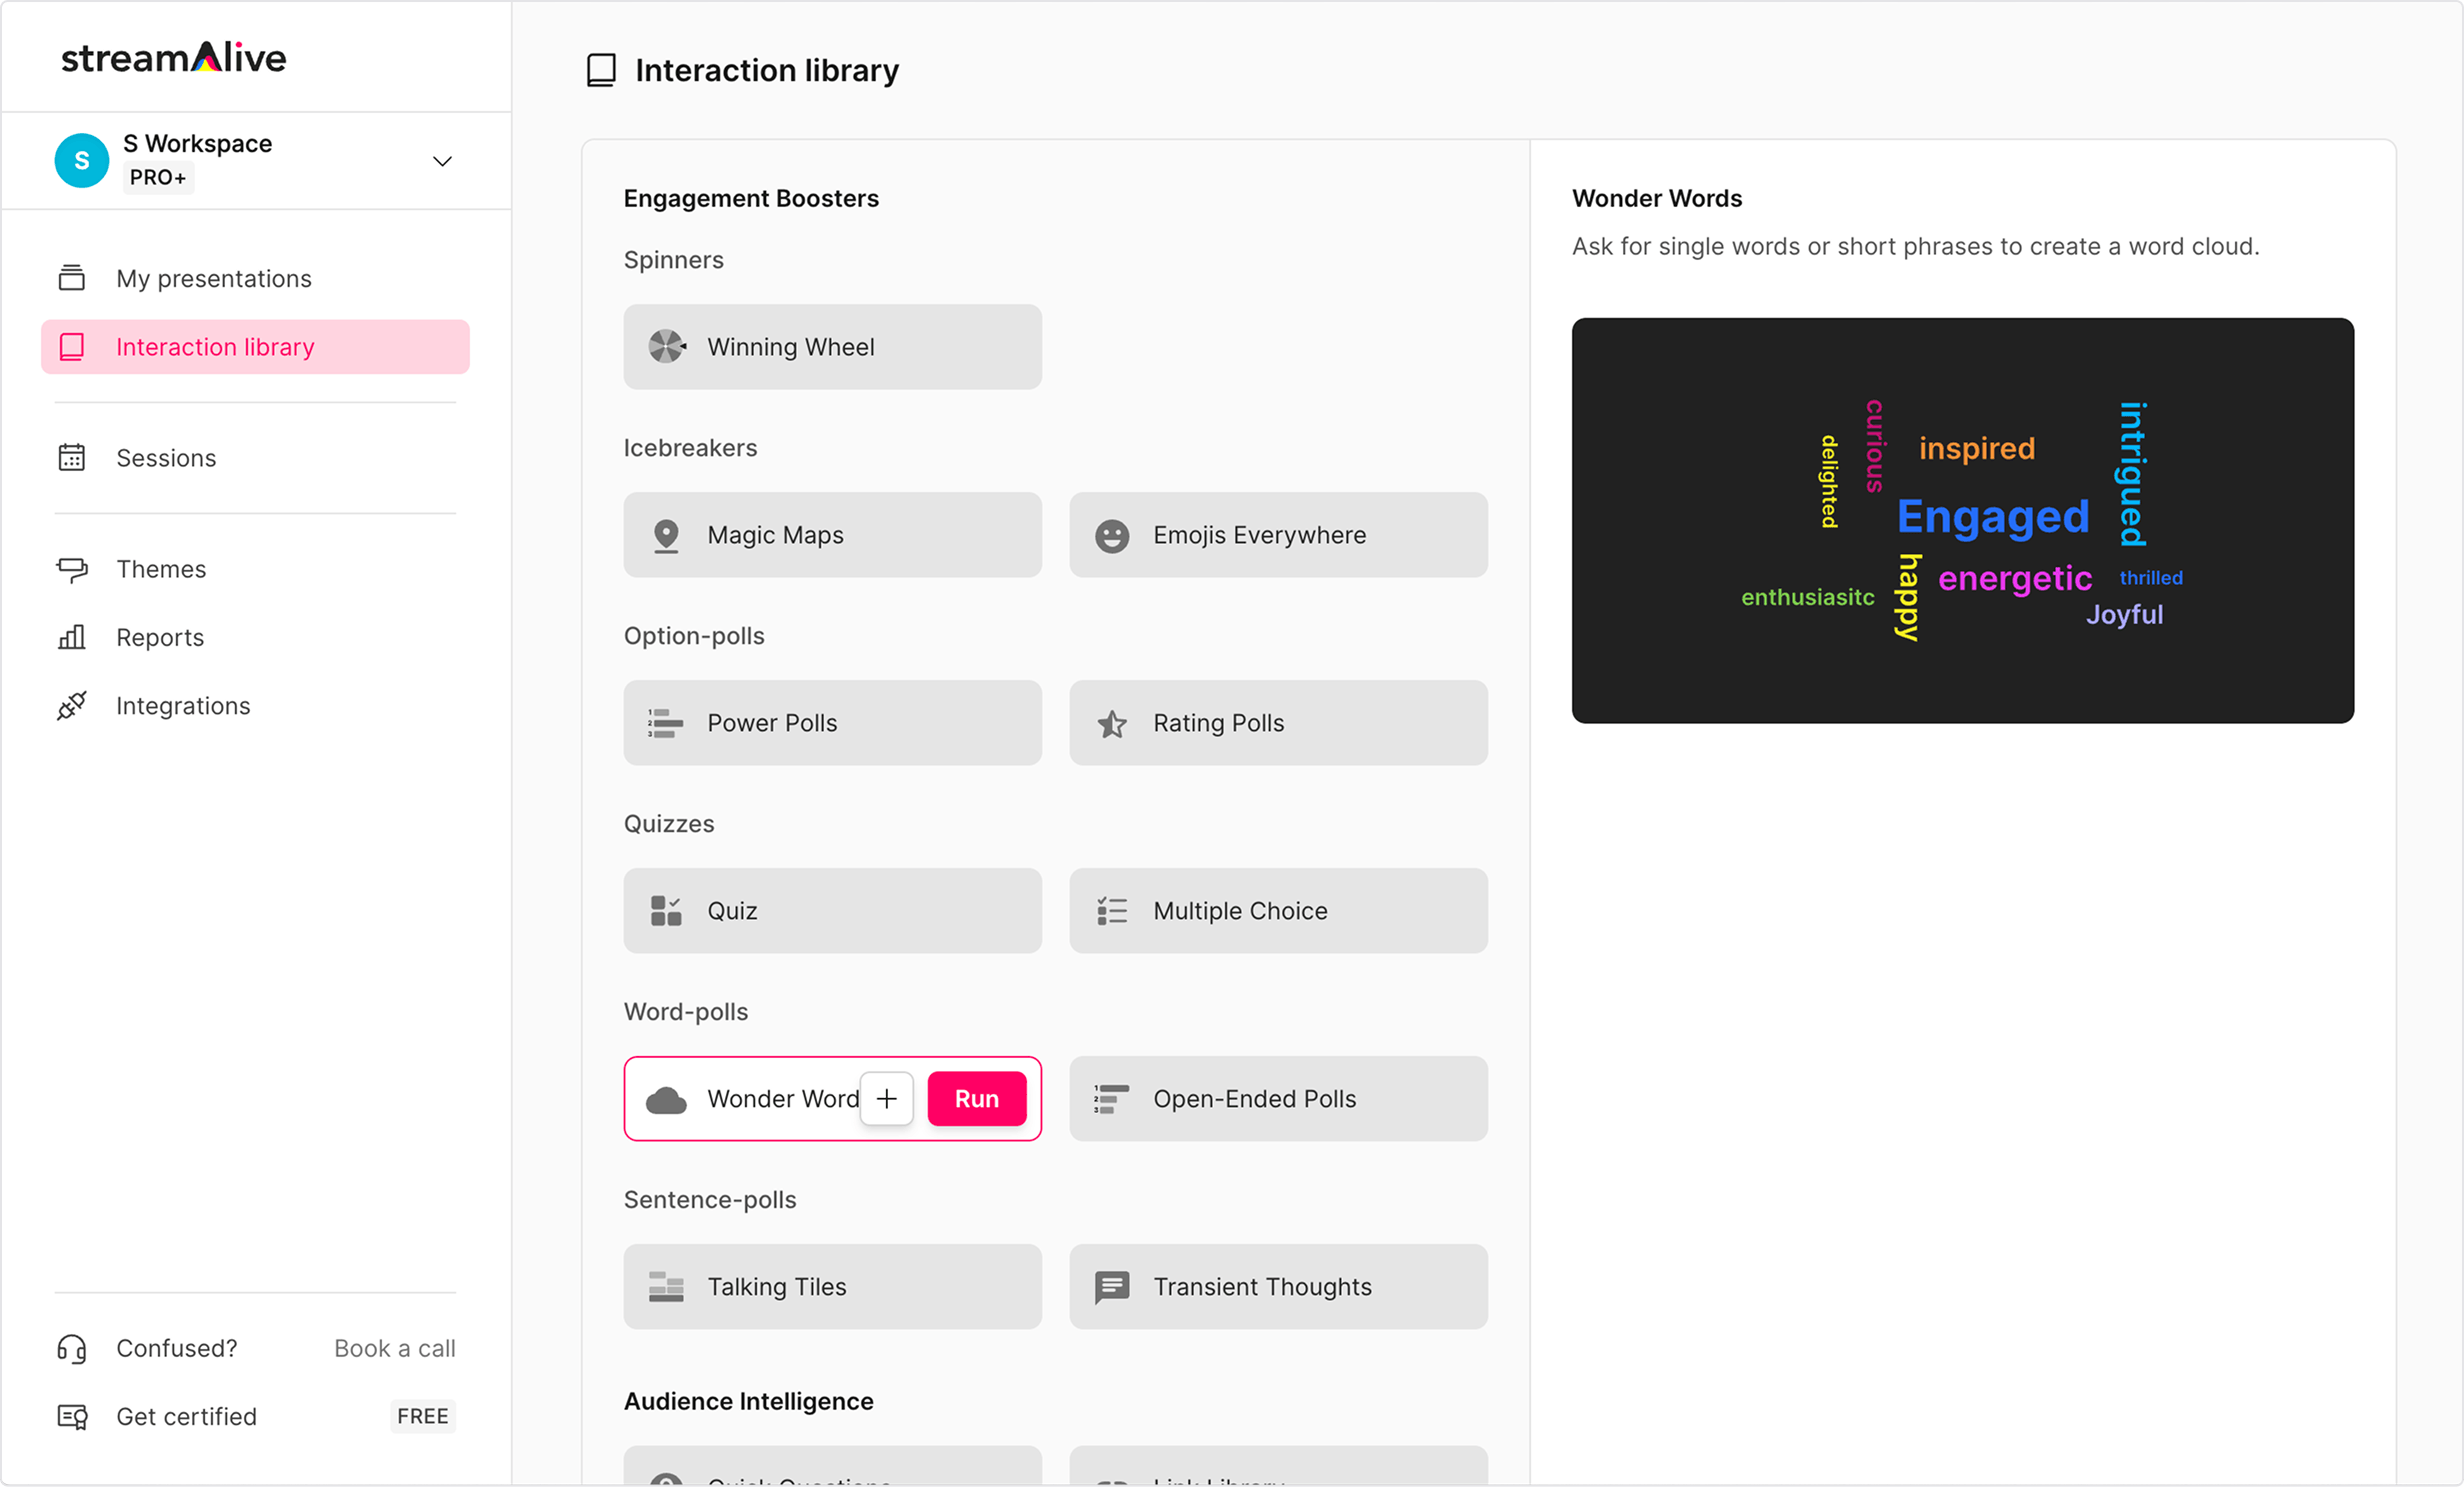Click the Quiz grid icon

point(666,911)
